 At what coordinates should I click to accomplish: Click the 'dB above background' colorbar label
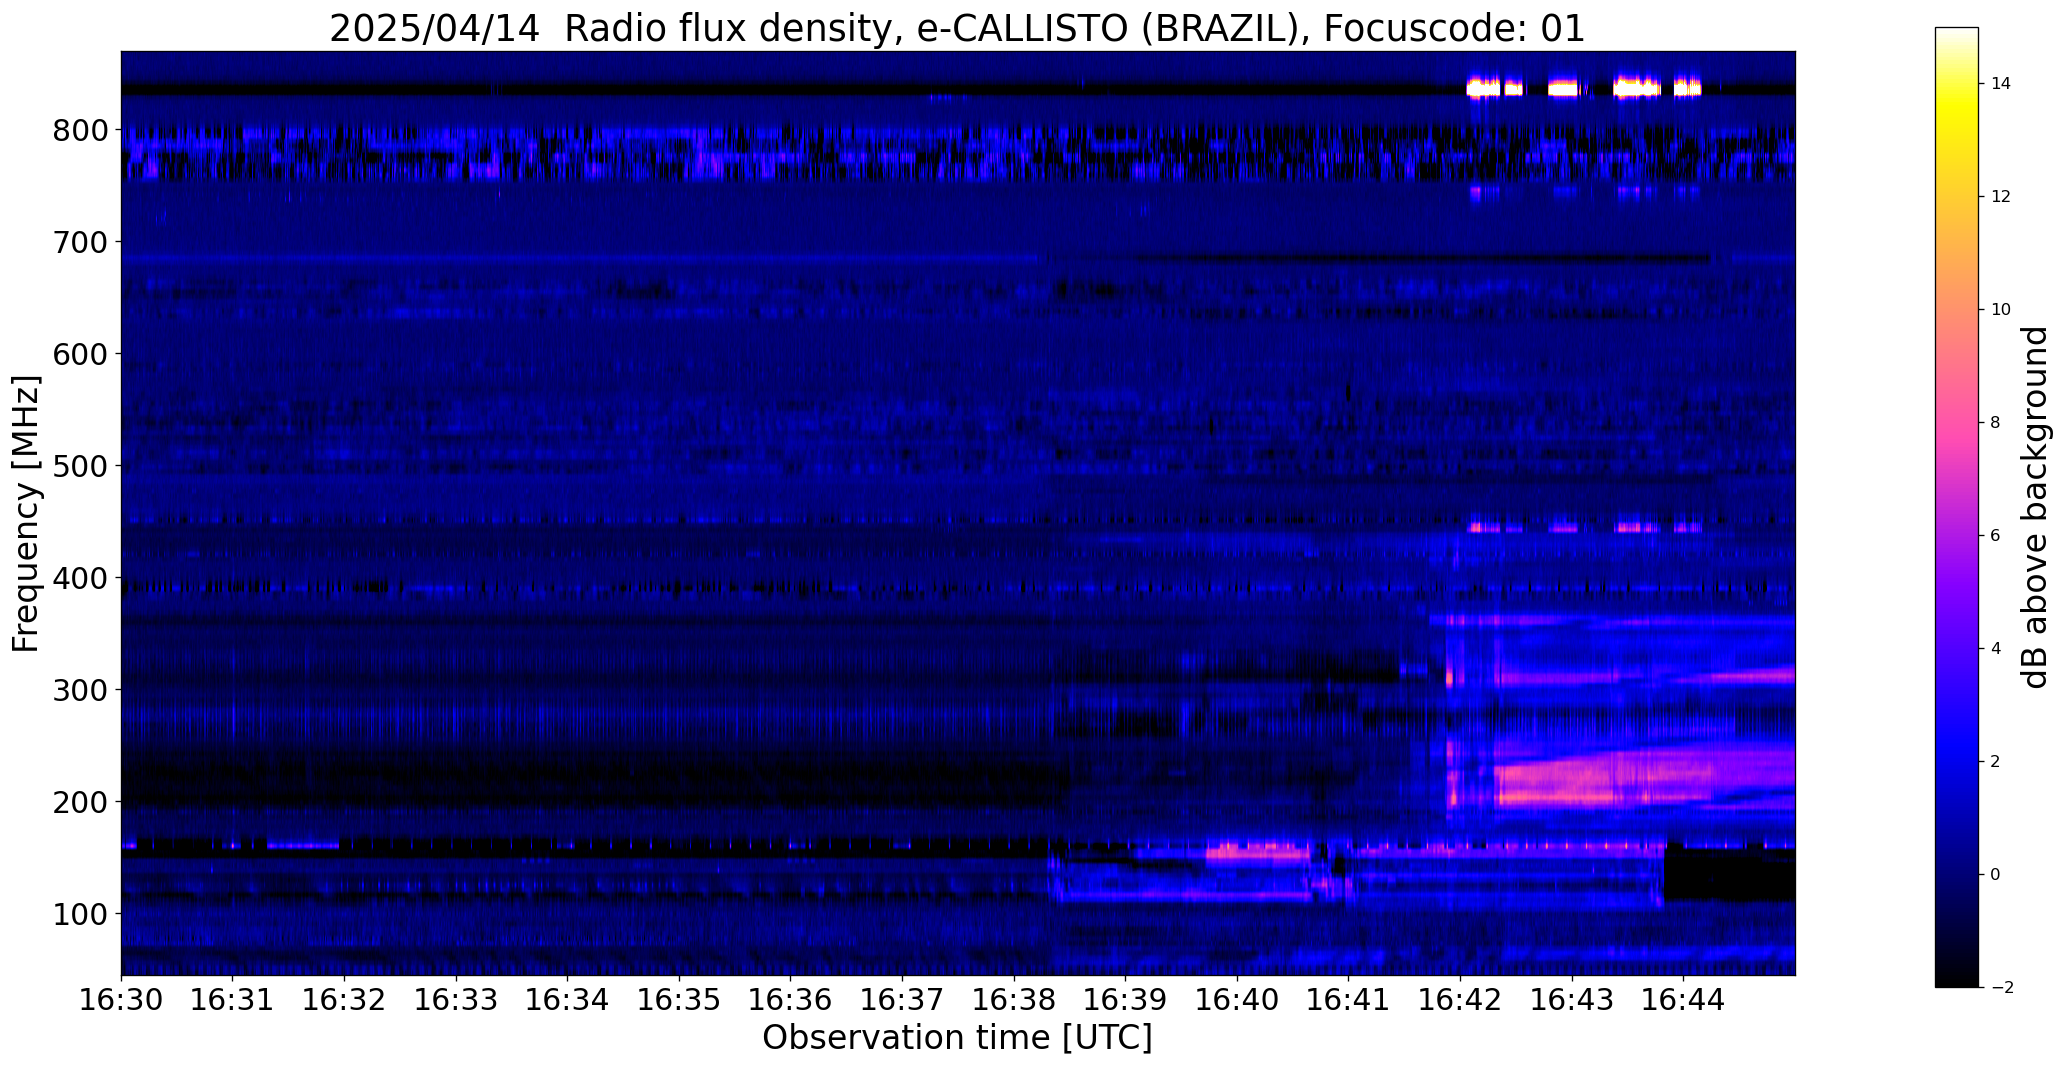tap(2035, 507)
